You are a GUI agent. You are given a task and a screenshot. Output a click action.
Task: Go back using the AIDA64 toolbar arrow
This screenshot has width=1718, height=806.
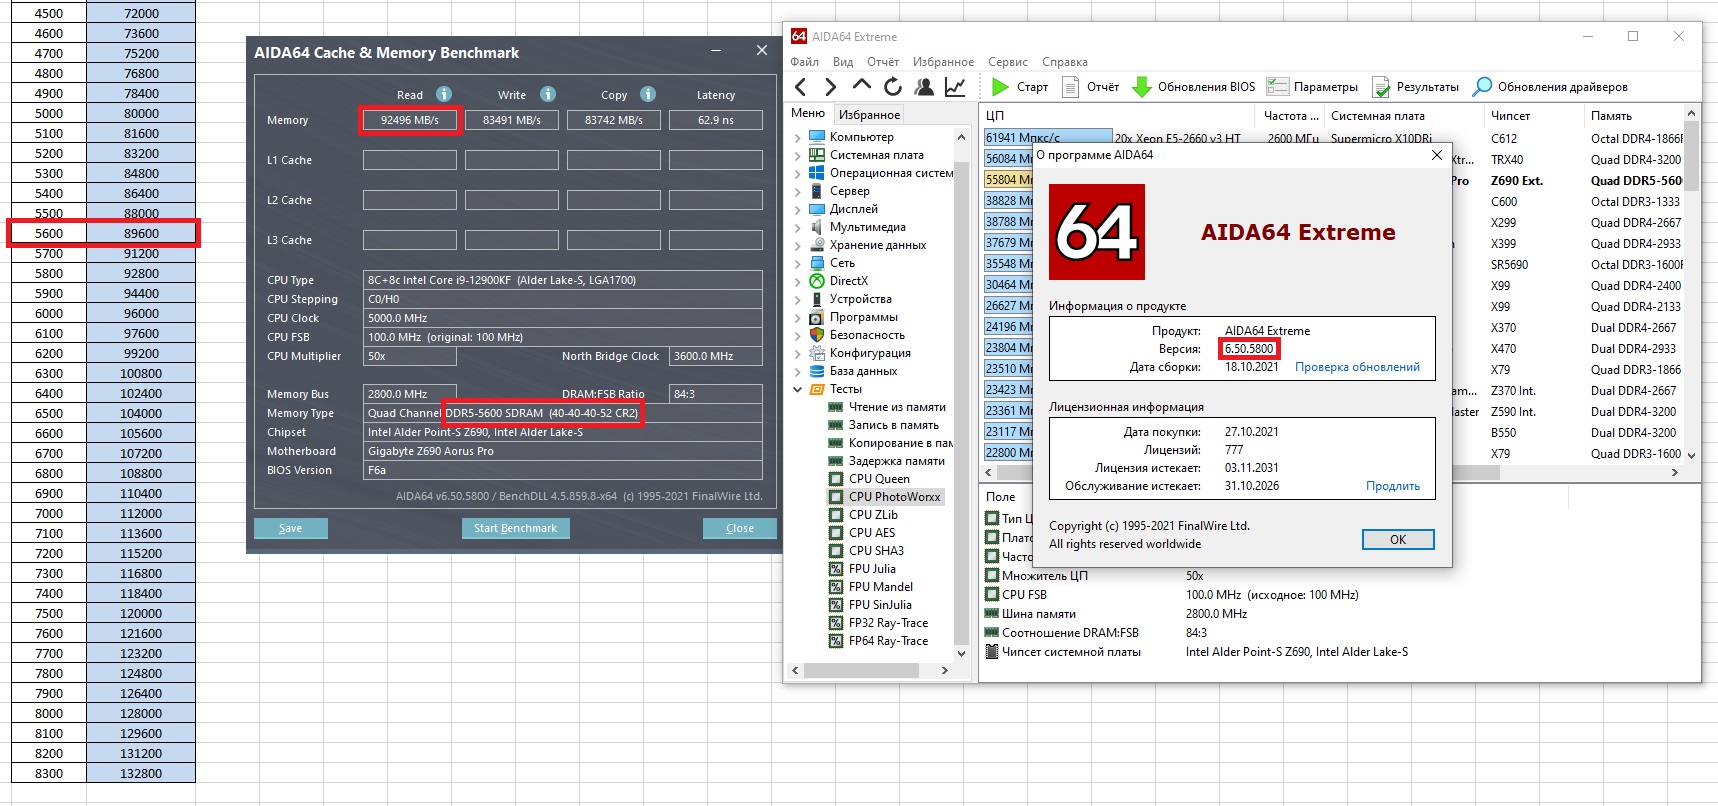(800, 87)
